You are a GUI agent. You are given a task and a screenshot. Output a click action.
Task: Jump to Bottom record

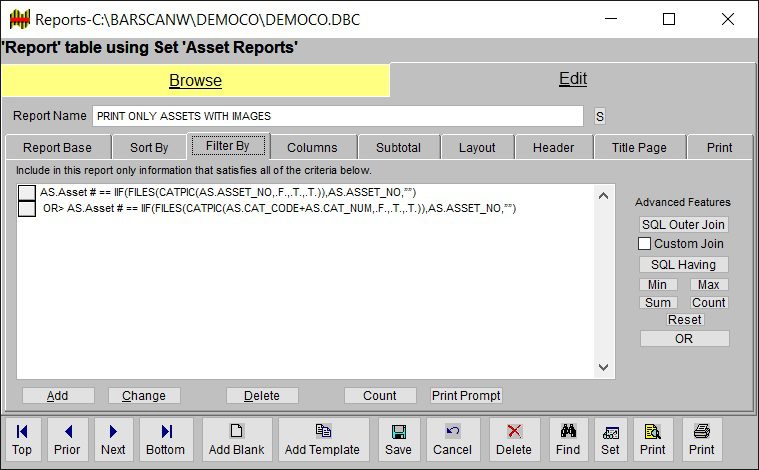point(166,440)
